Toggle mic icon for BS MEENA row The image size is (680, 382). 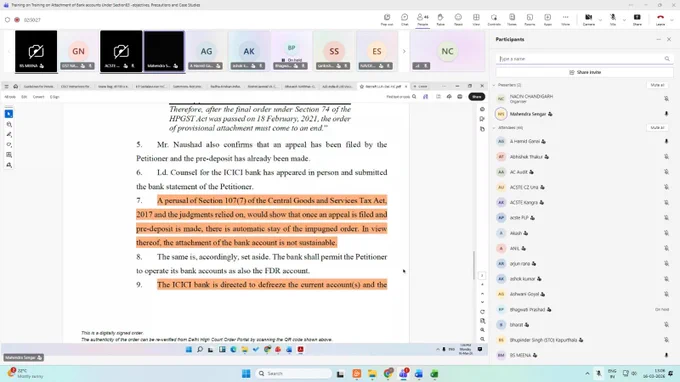pyautogui.click(x=666, y=355)
